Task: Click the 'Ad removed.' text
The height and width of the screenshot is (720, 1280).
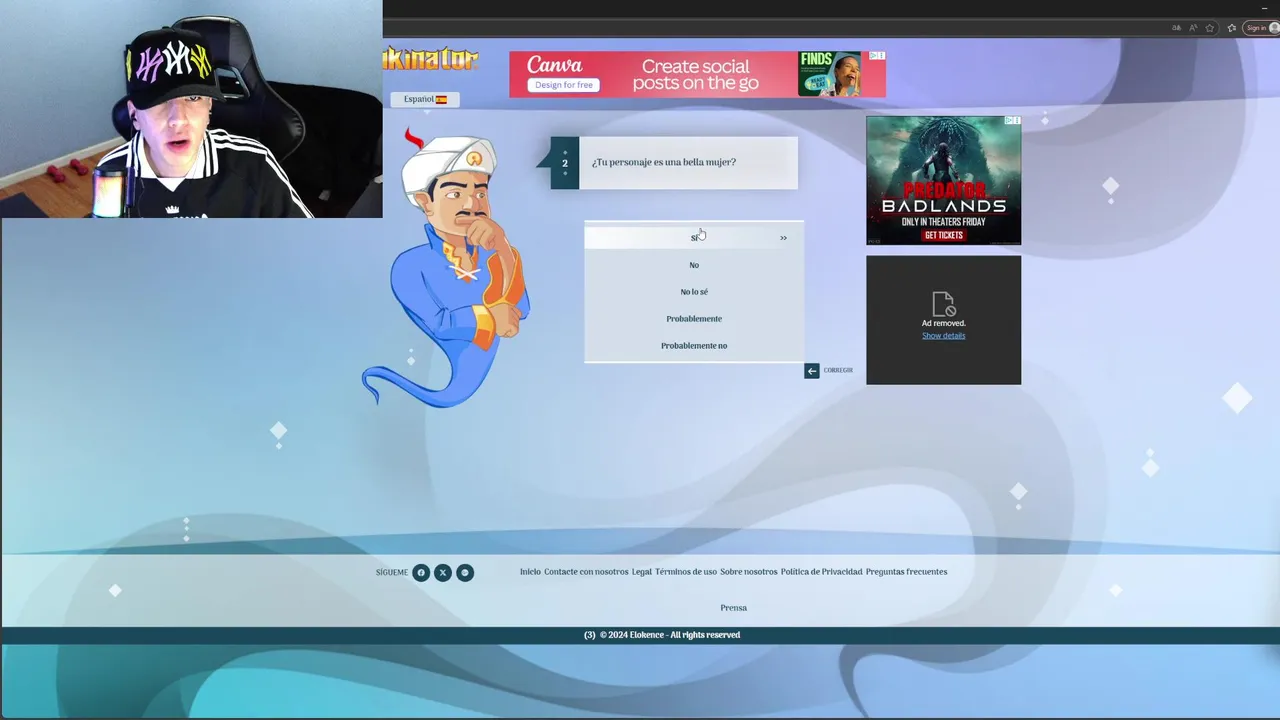Action: tap(944, 324)
